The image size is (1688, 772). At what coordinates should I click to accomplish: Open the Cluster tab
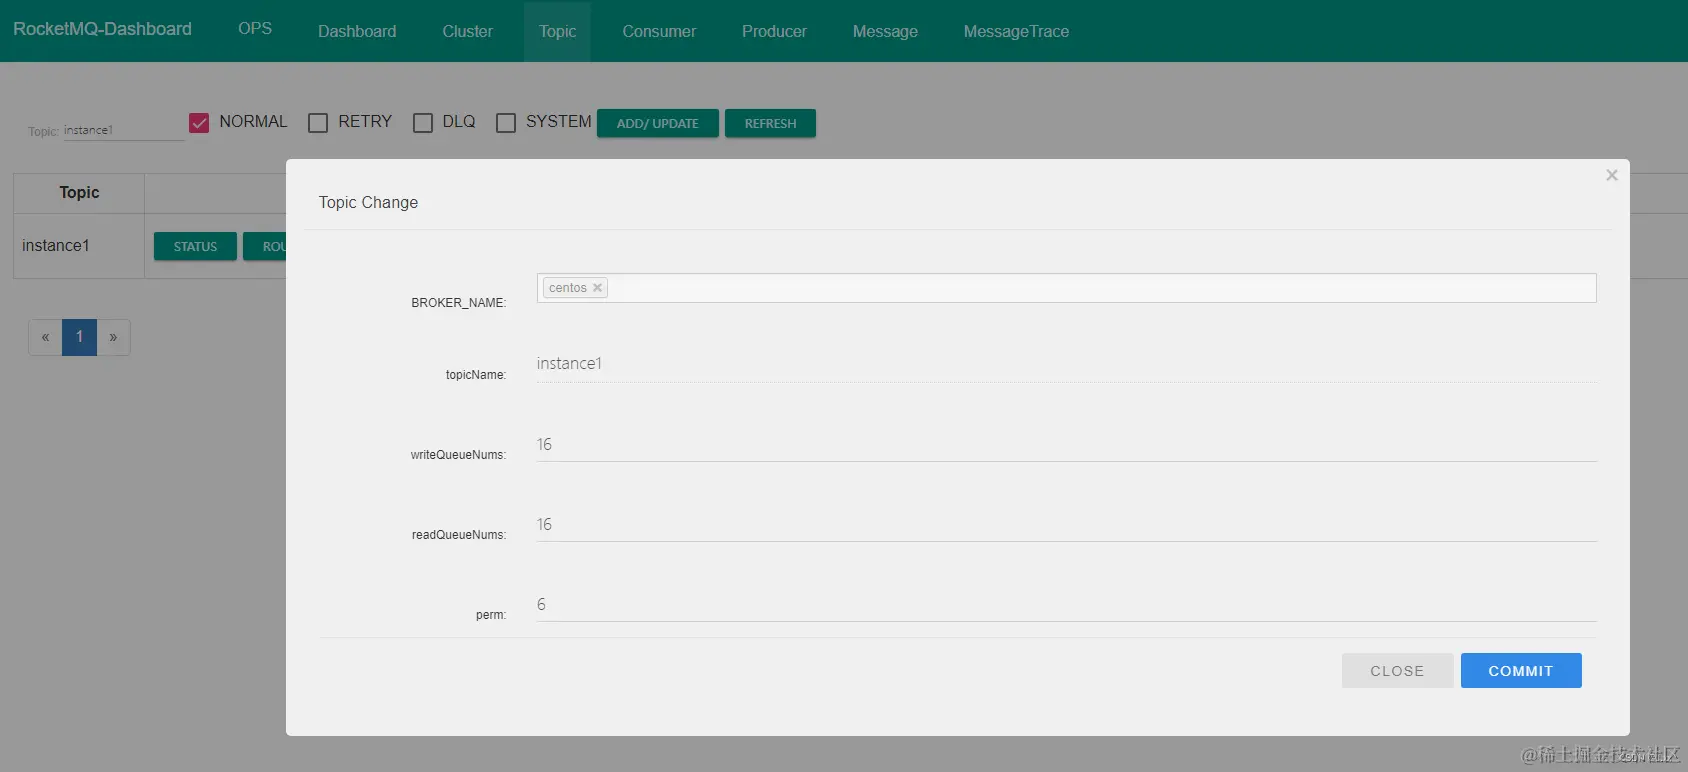tap(467, 31)
